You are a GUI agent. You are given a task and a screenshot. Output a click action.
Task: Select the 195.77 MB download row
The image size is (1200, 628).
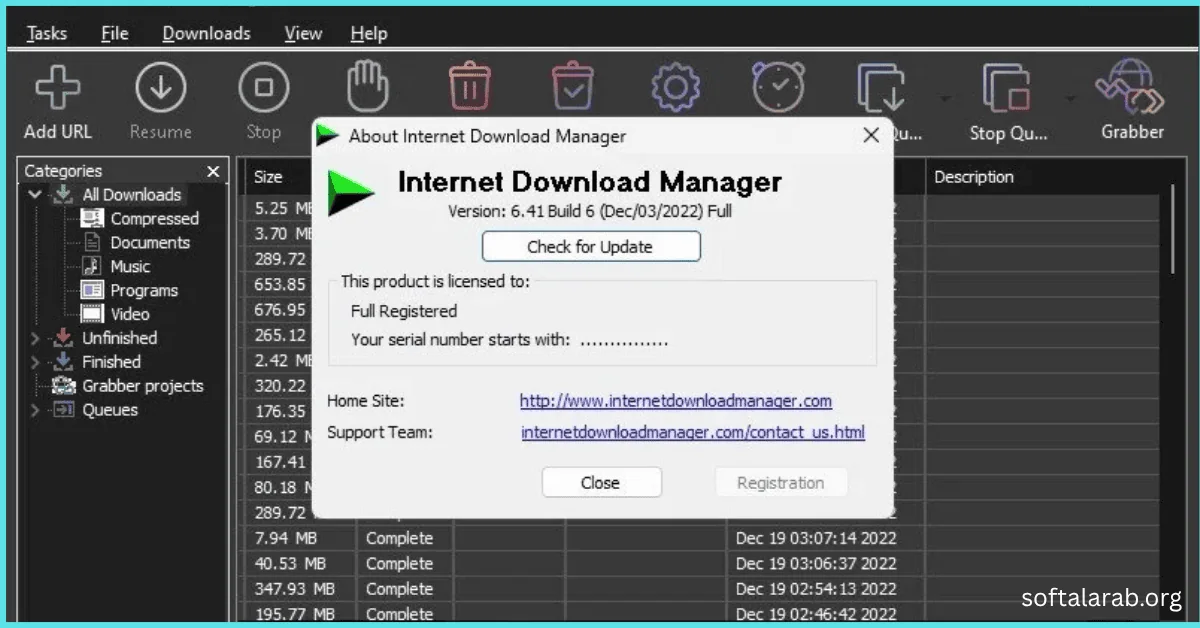click(x=702, y=613)
